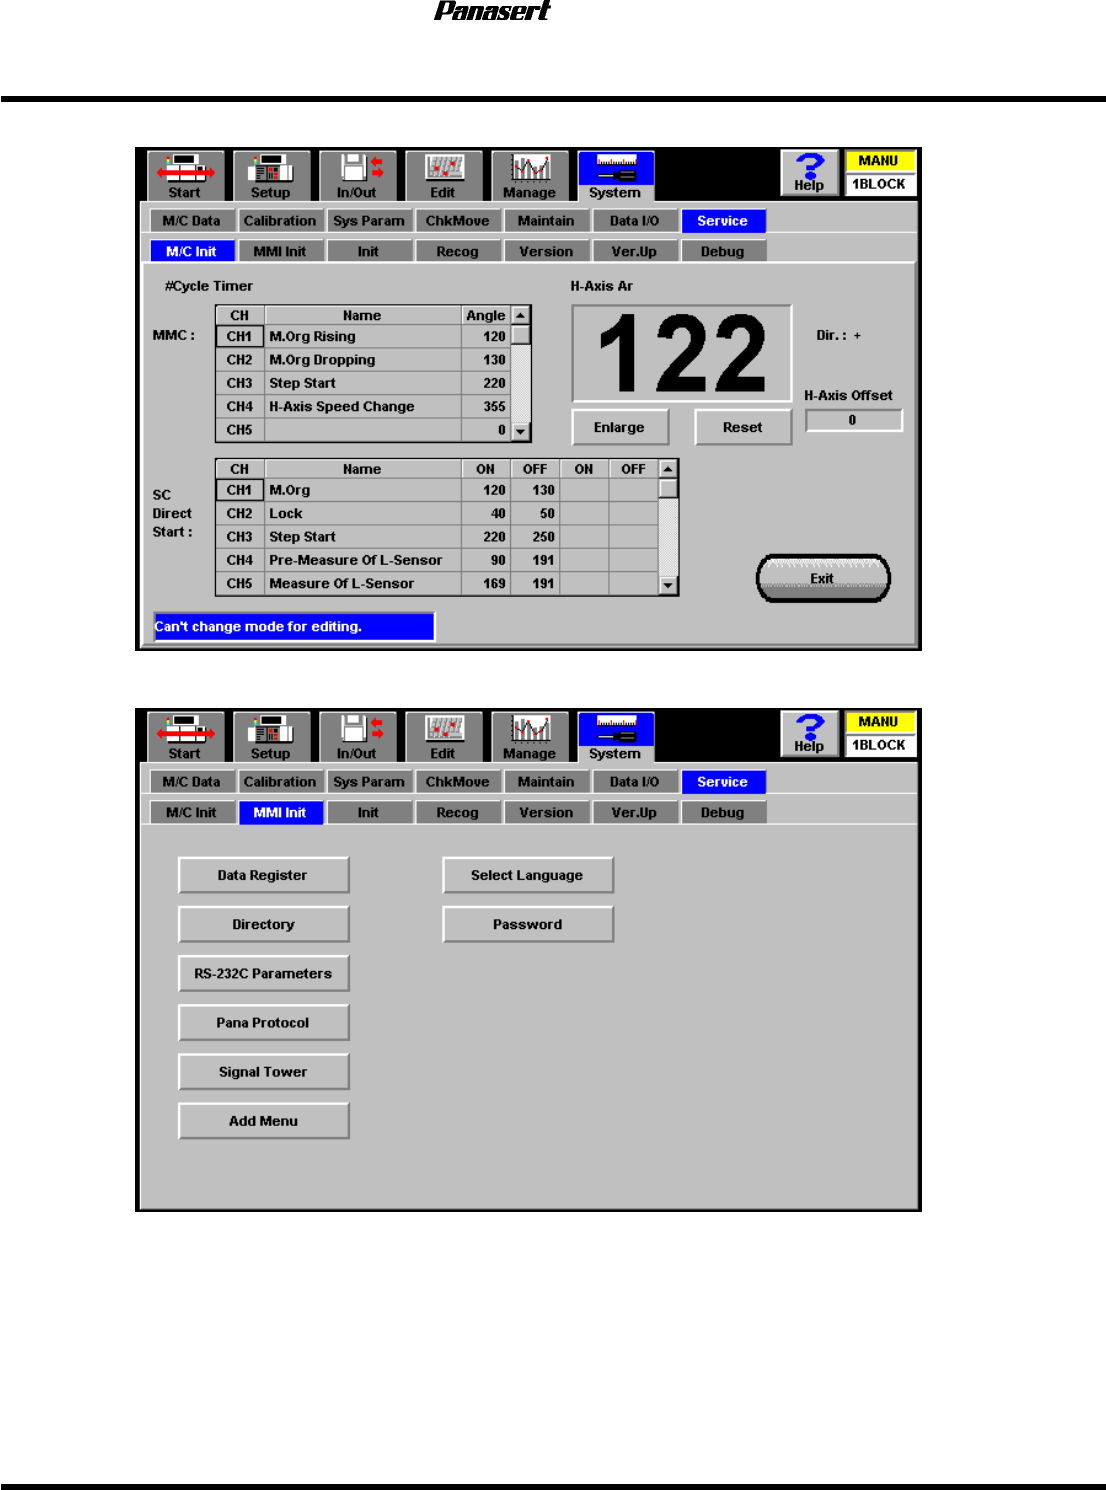Open Manage icon in upper screen toolbar

(x=530, y=176)
